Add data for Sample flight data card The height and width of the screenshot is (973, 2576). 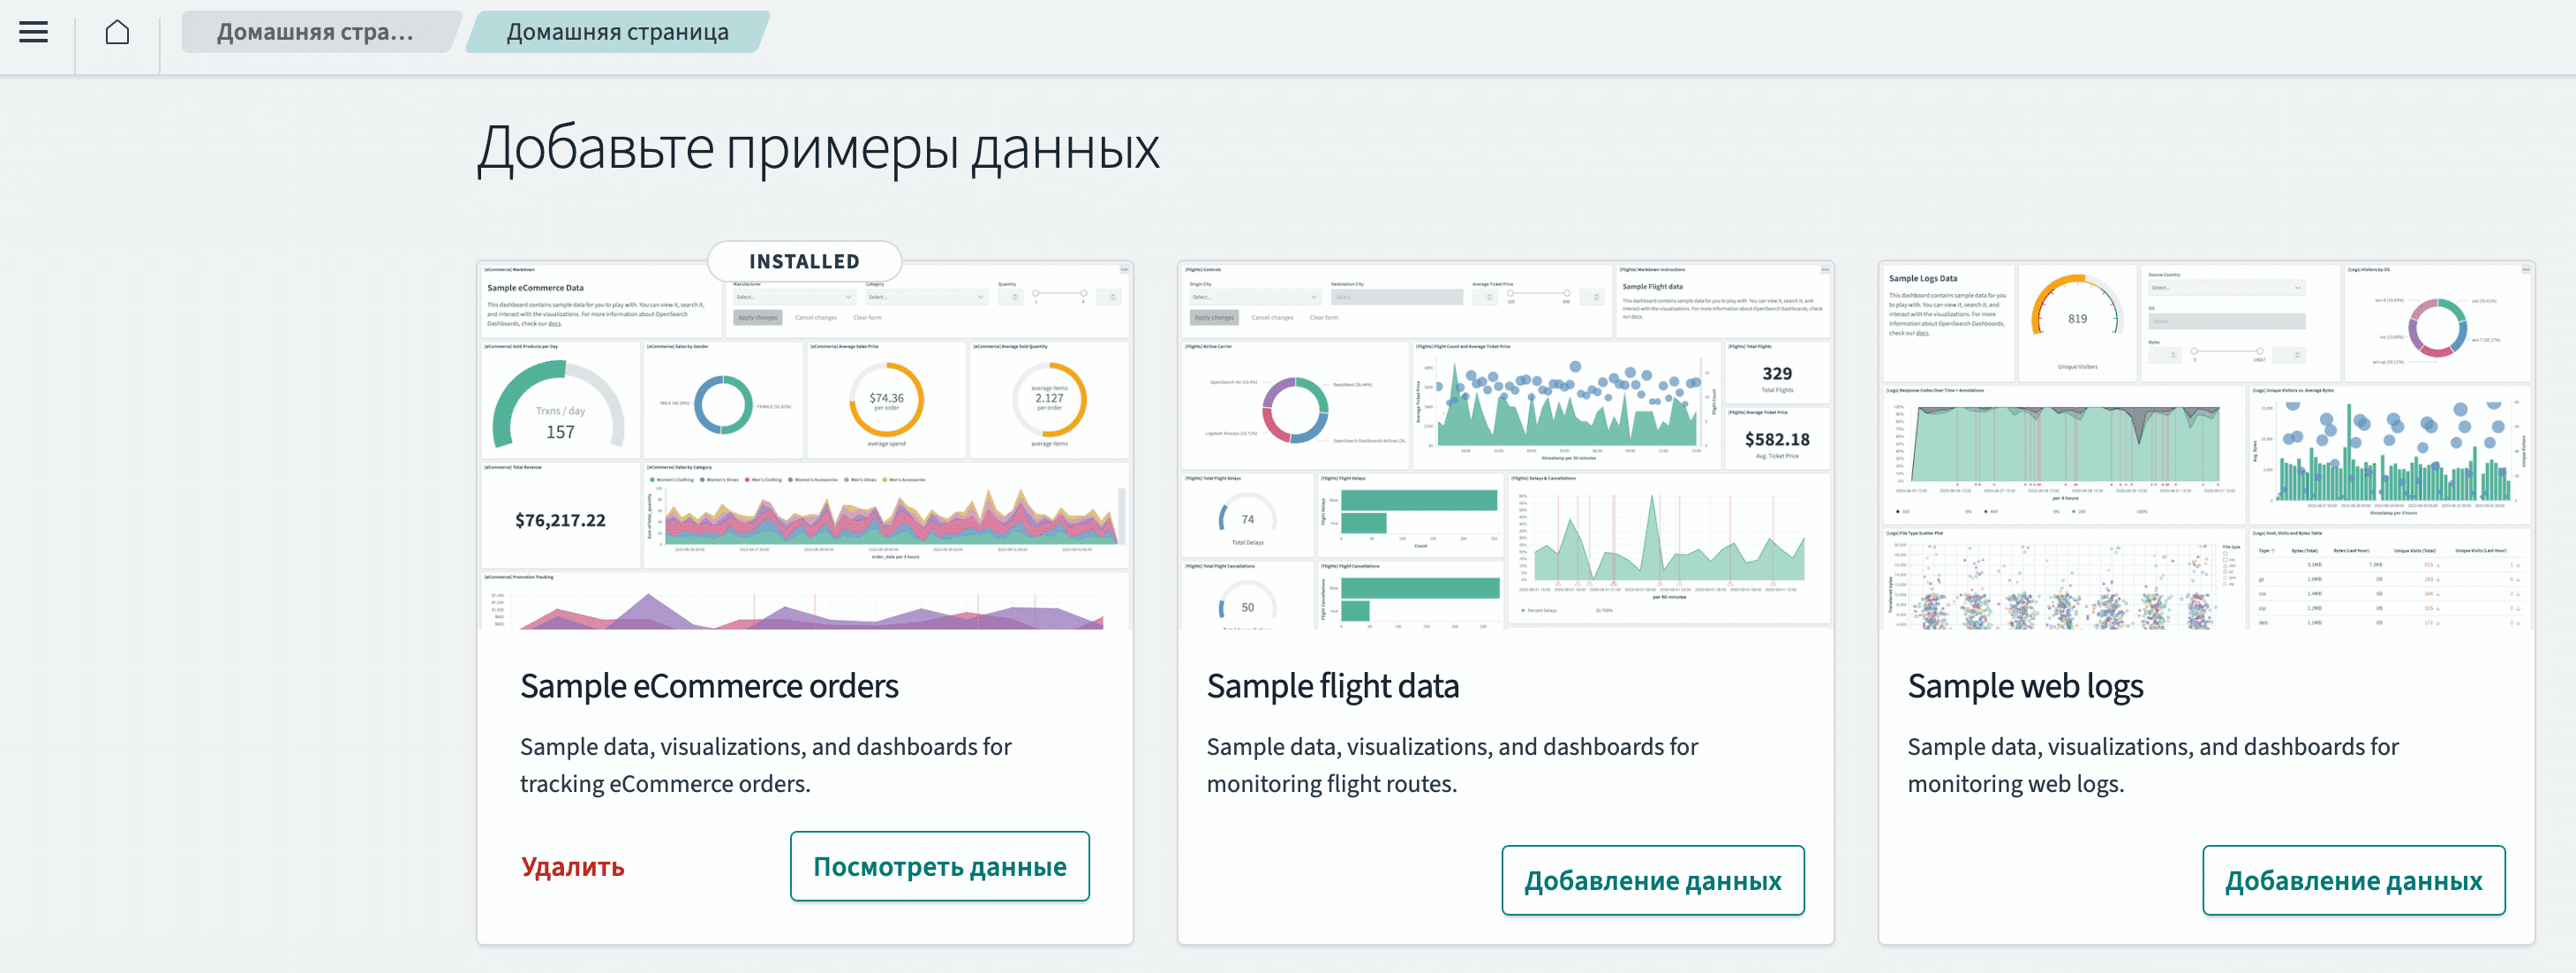(x=1652, y=880)
